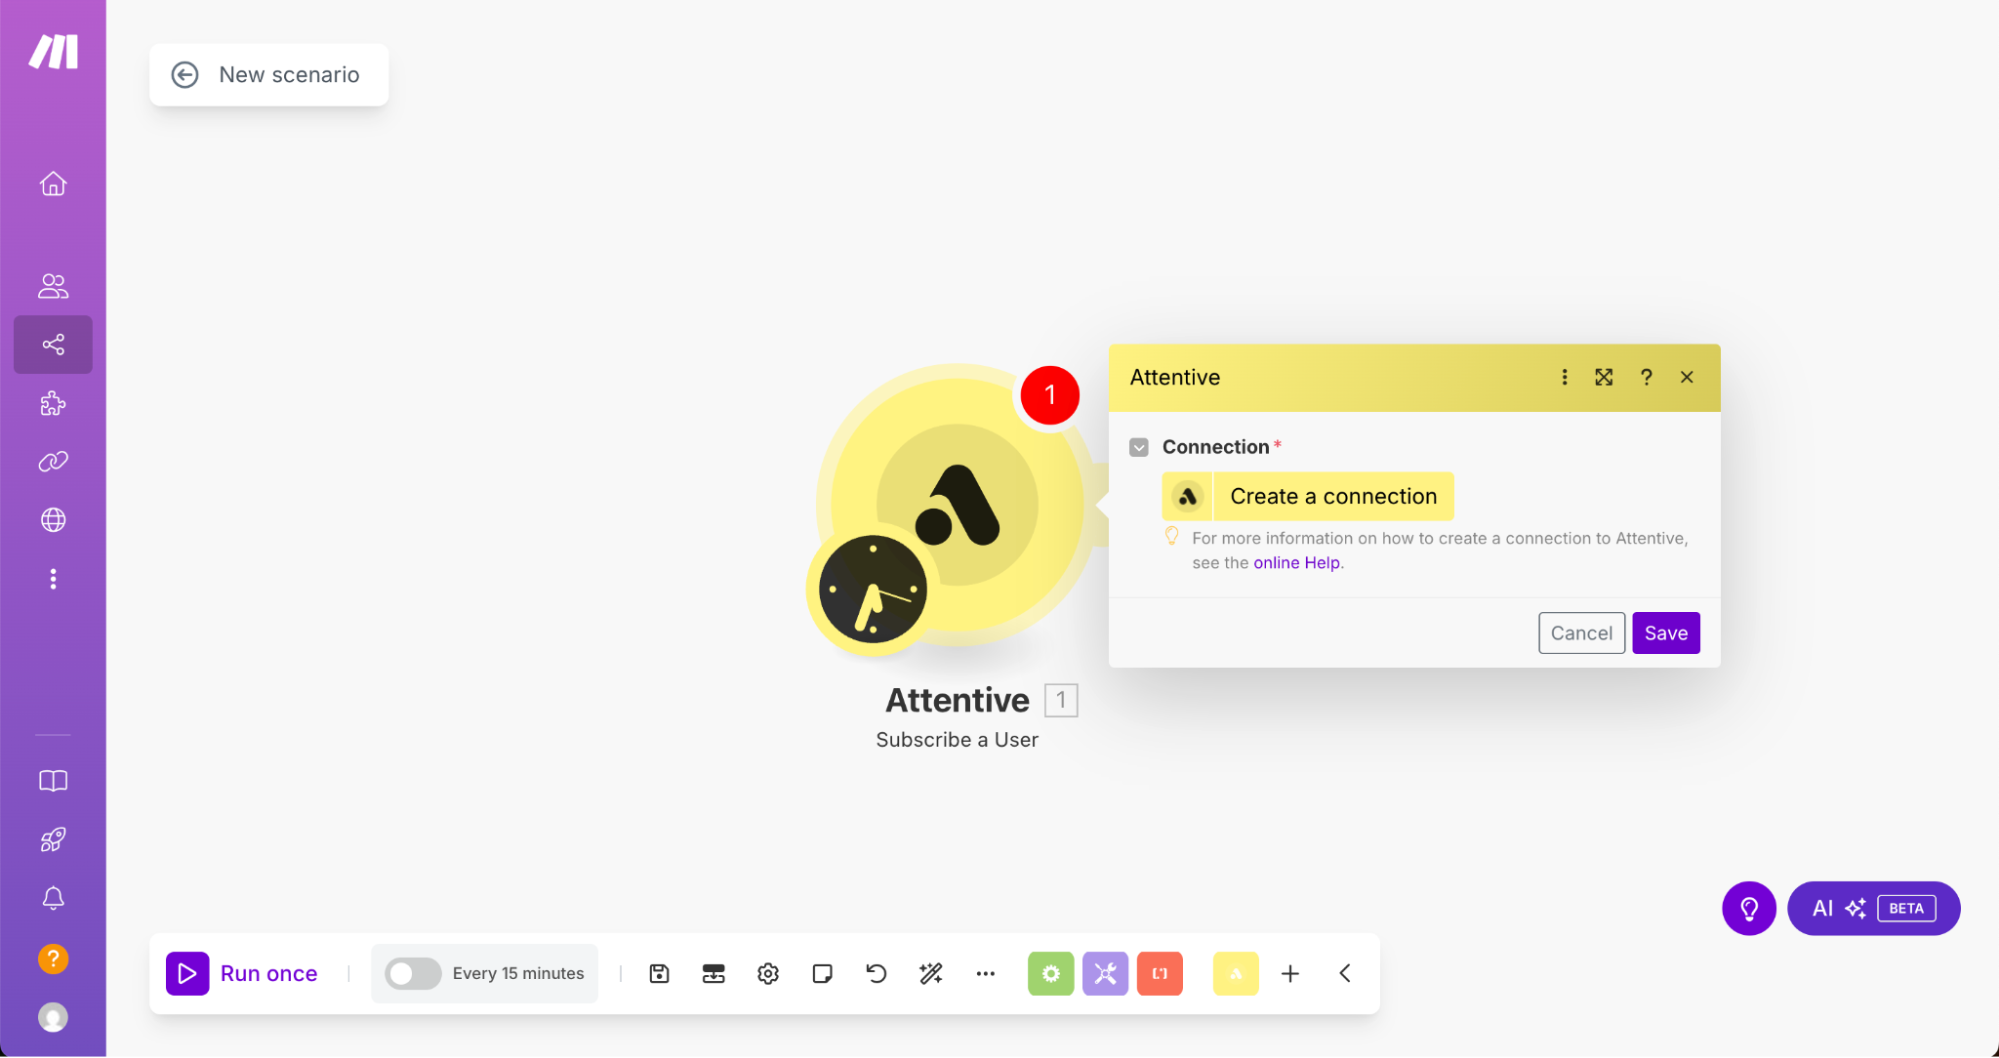Open the Resource hub book icon
The height and width of the screenshot is (1058, 1999).
coord(53,781)
